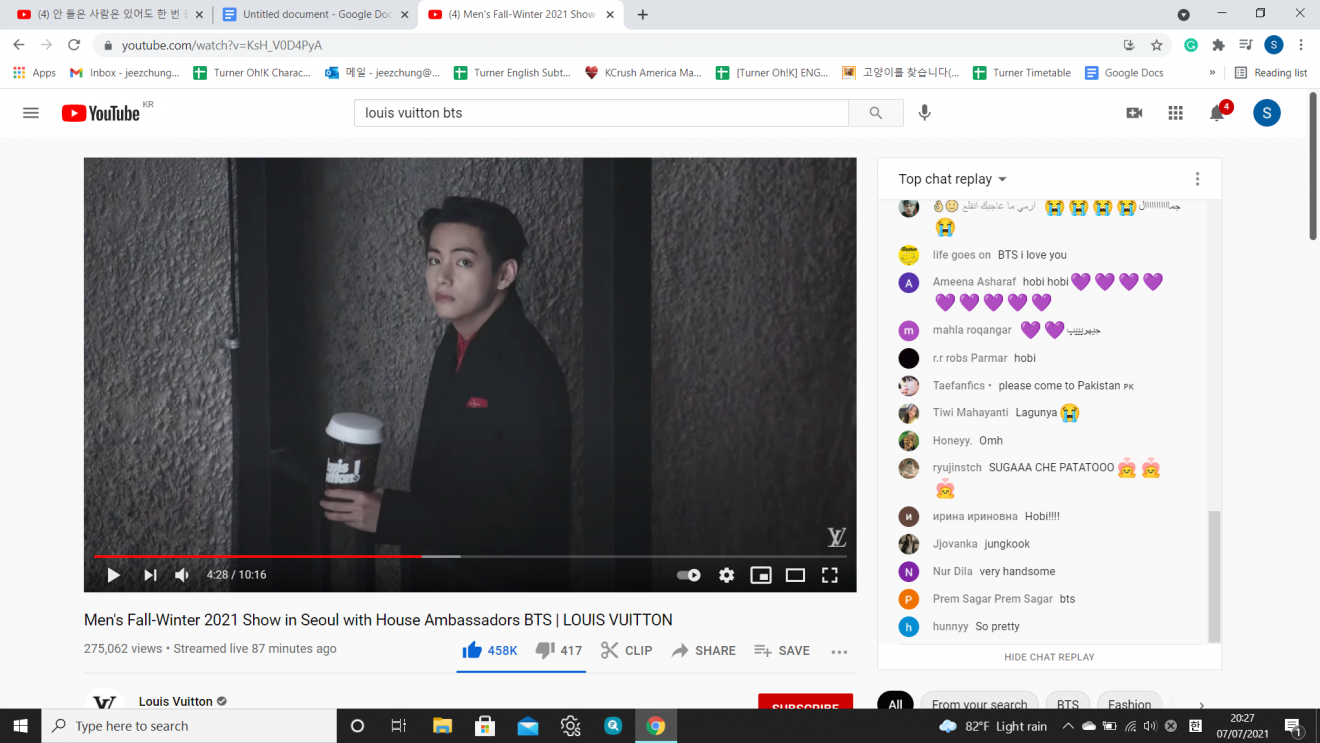The image size is (1320, 743).
Task: Open the Mail app from taskbar
Action: click(x=528, y=726)
